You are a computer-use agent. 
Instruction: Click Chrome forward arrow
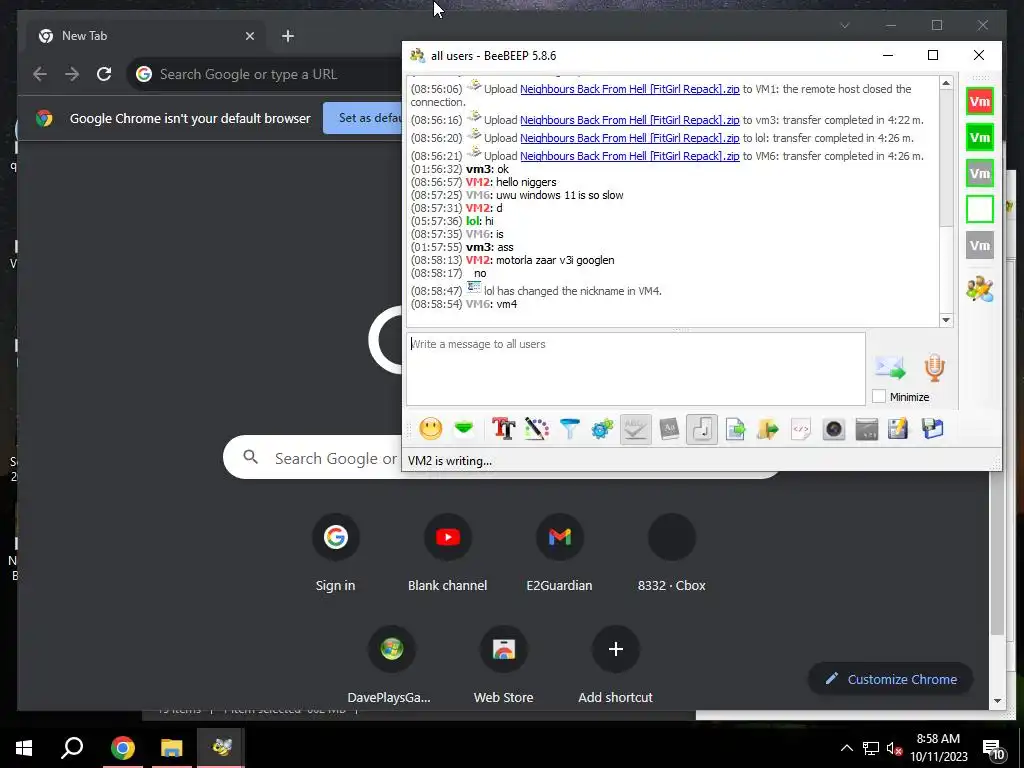[x=72, y=74]
